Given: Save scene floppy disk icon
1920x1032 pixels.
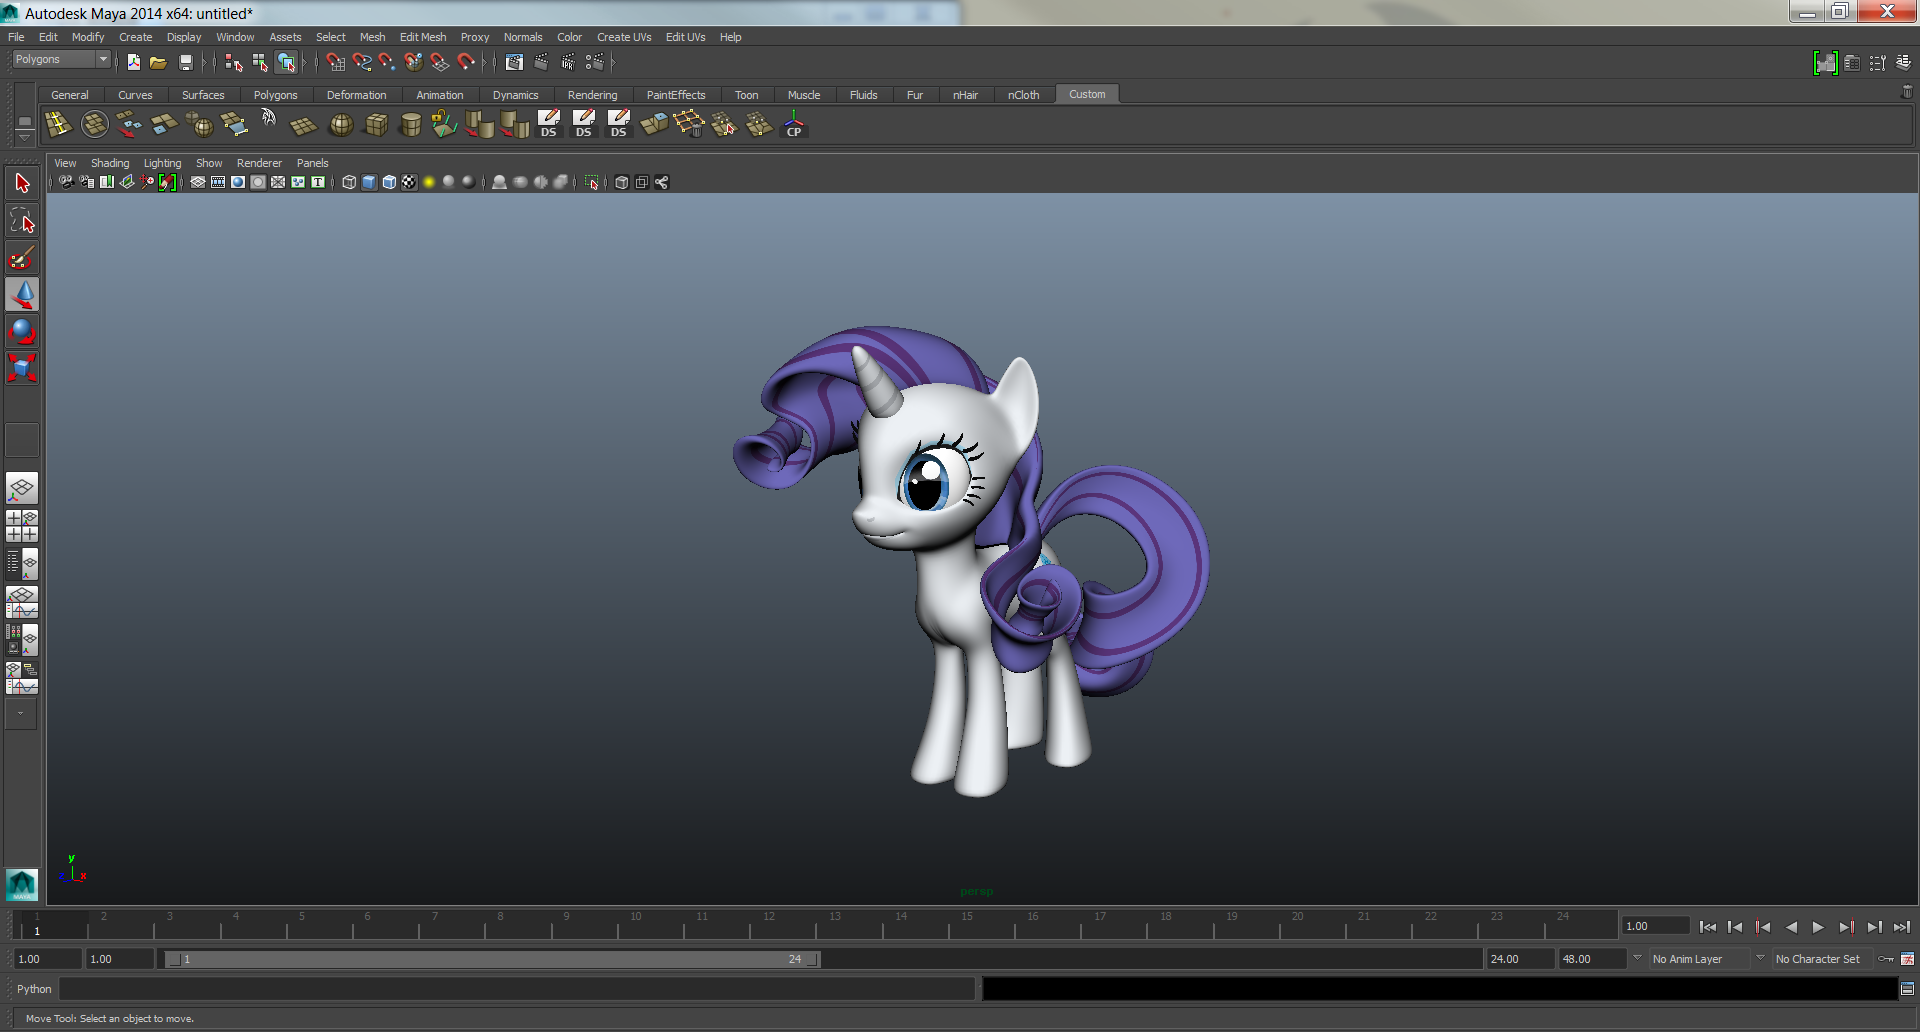Looking at the screenshot, I should pyautogui.click(x=185, y=62).
